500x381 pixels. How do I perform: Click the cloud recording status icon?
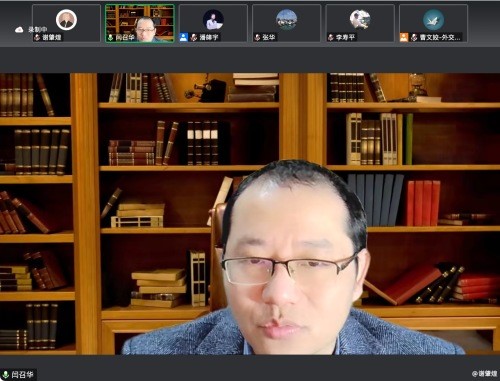click(x=19, y=30)
